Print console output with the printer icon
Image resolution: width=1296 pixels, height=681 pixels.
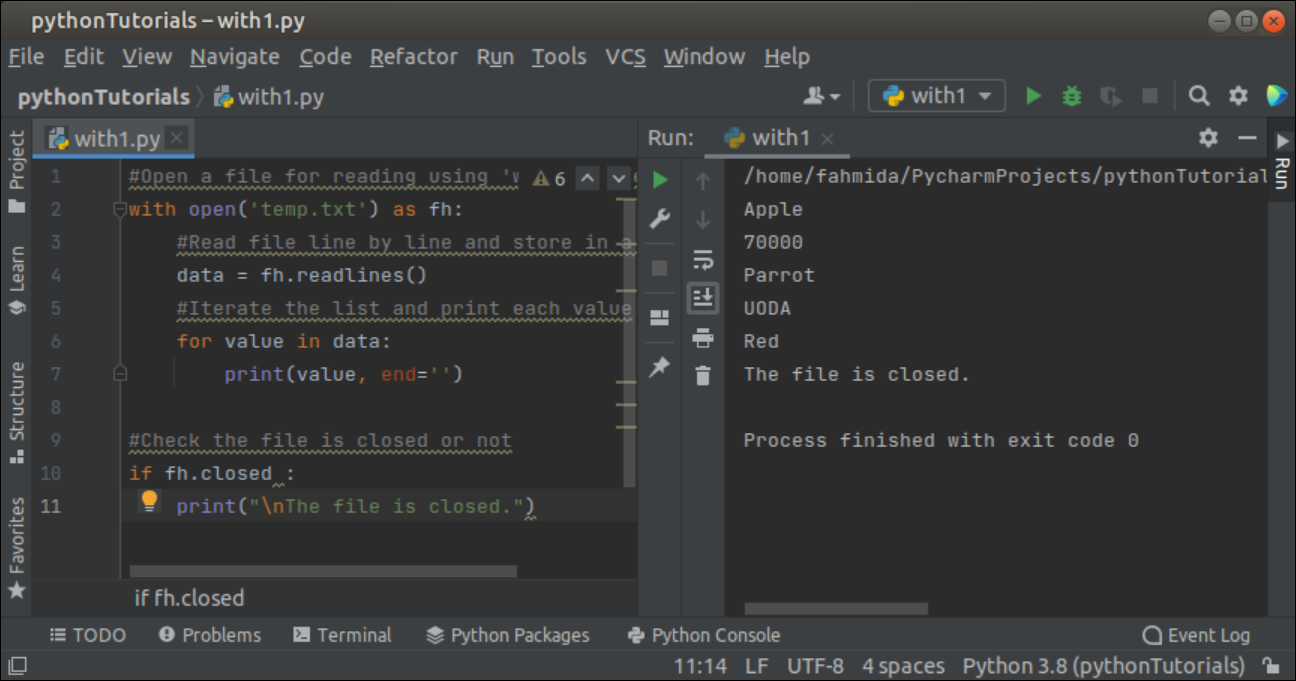click(x=703, y=338)
